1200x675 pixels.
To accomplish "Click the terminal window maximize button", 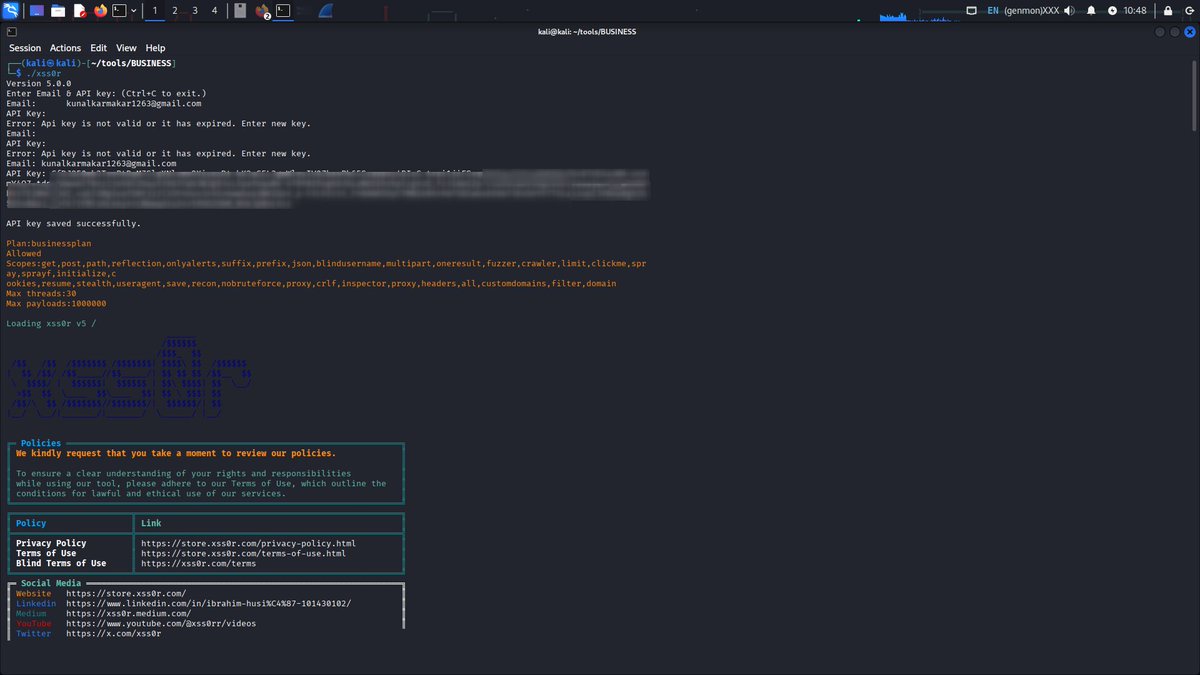I will pos(1174,31).
